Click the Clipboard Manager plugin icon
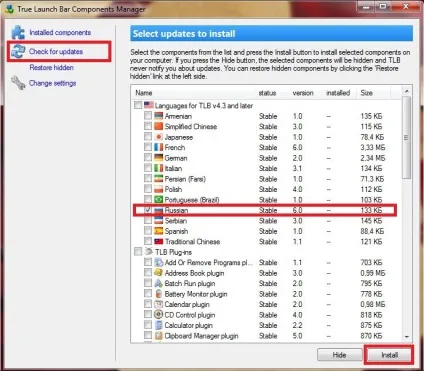The width and height of the screenshot is (424, 371). point(159,336)
